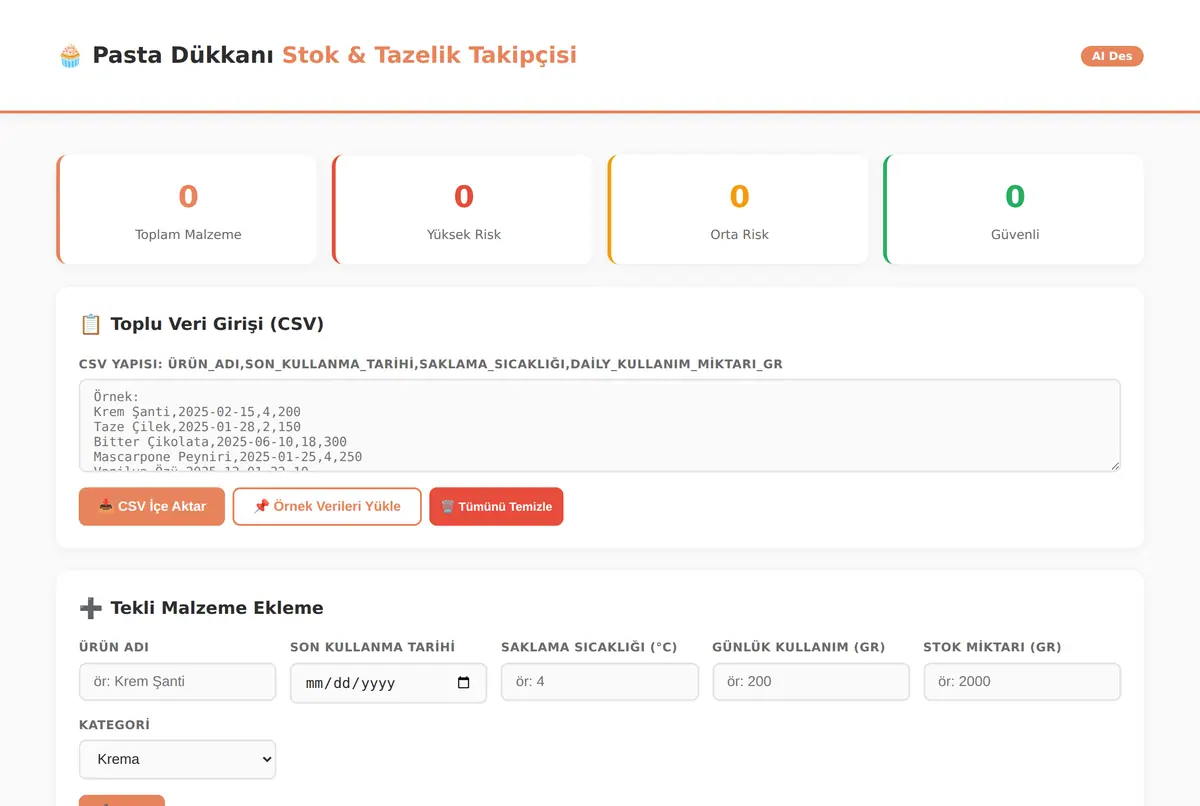Image resolution: width=1200 pixels, height=806 pixels.
Task: Click the cupcake logo icon
Action: tap(70, 55)
